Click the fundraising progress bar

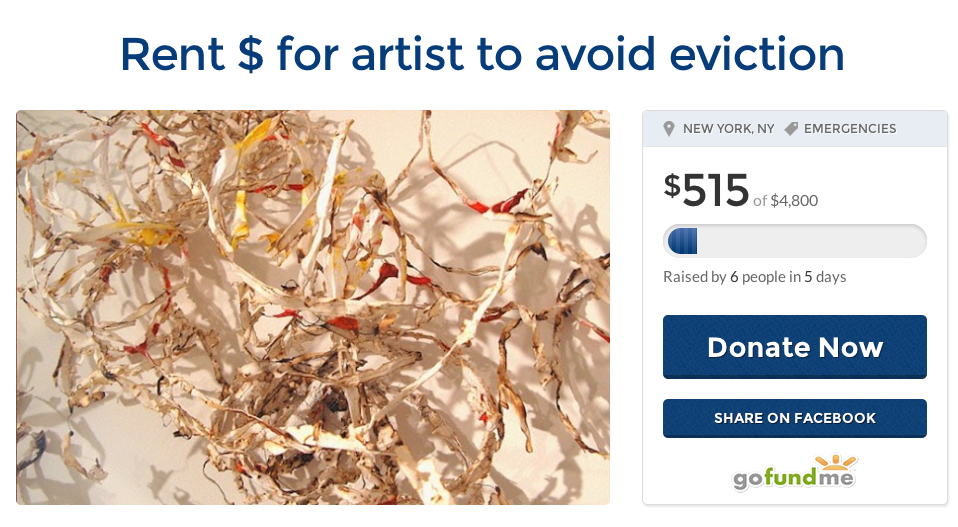(794, 241)
